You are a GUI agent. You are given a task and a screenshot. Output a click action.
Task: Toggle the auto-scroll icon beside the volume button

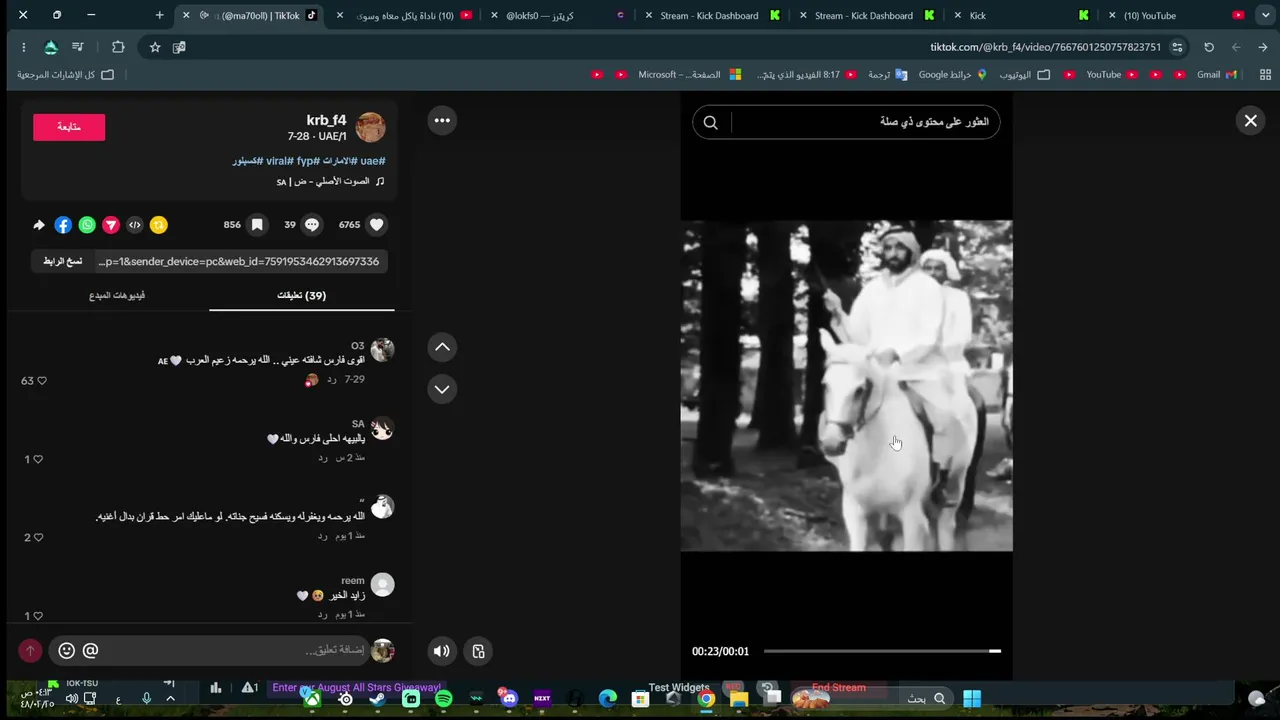coord(479,651)
